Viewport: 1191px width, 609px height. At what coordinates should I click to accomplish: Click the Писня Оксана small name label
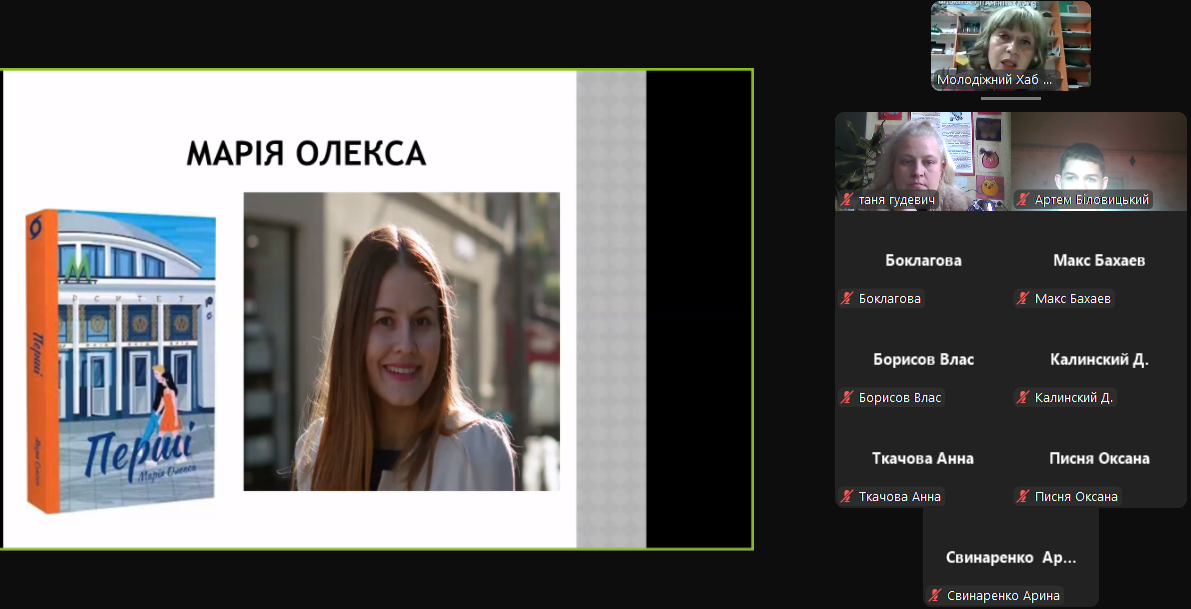pos(1076,497)
